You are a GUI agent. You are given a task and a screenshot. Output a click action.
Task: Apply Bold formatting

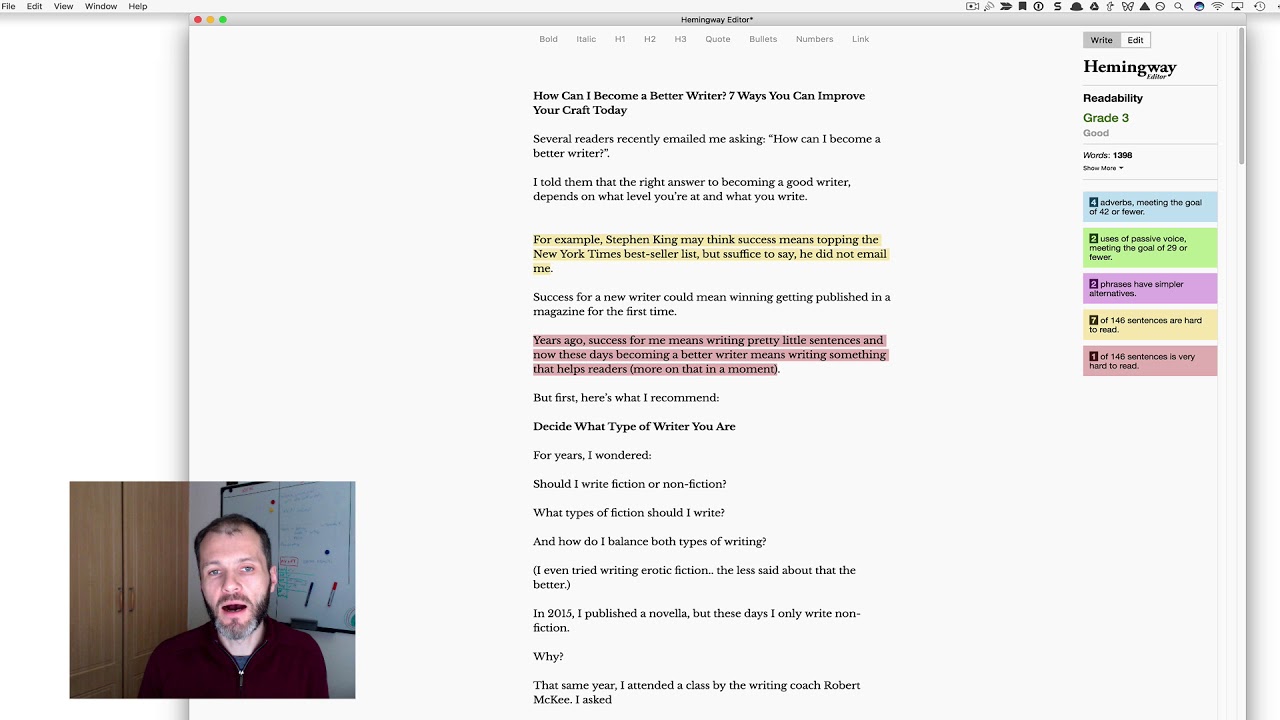tap(548, 39)
